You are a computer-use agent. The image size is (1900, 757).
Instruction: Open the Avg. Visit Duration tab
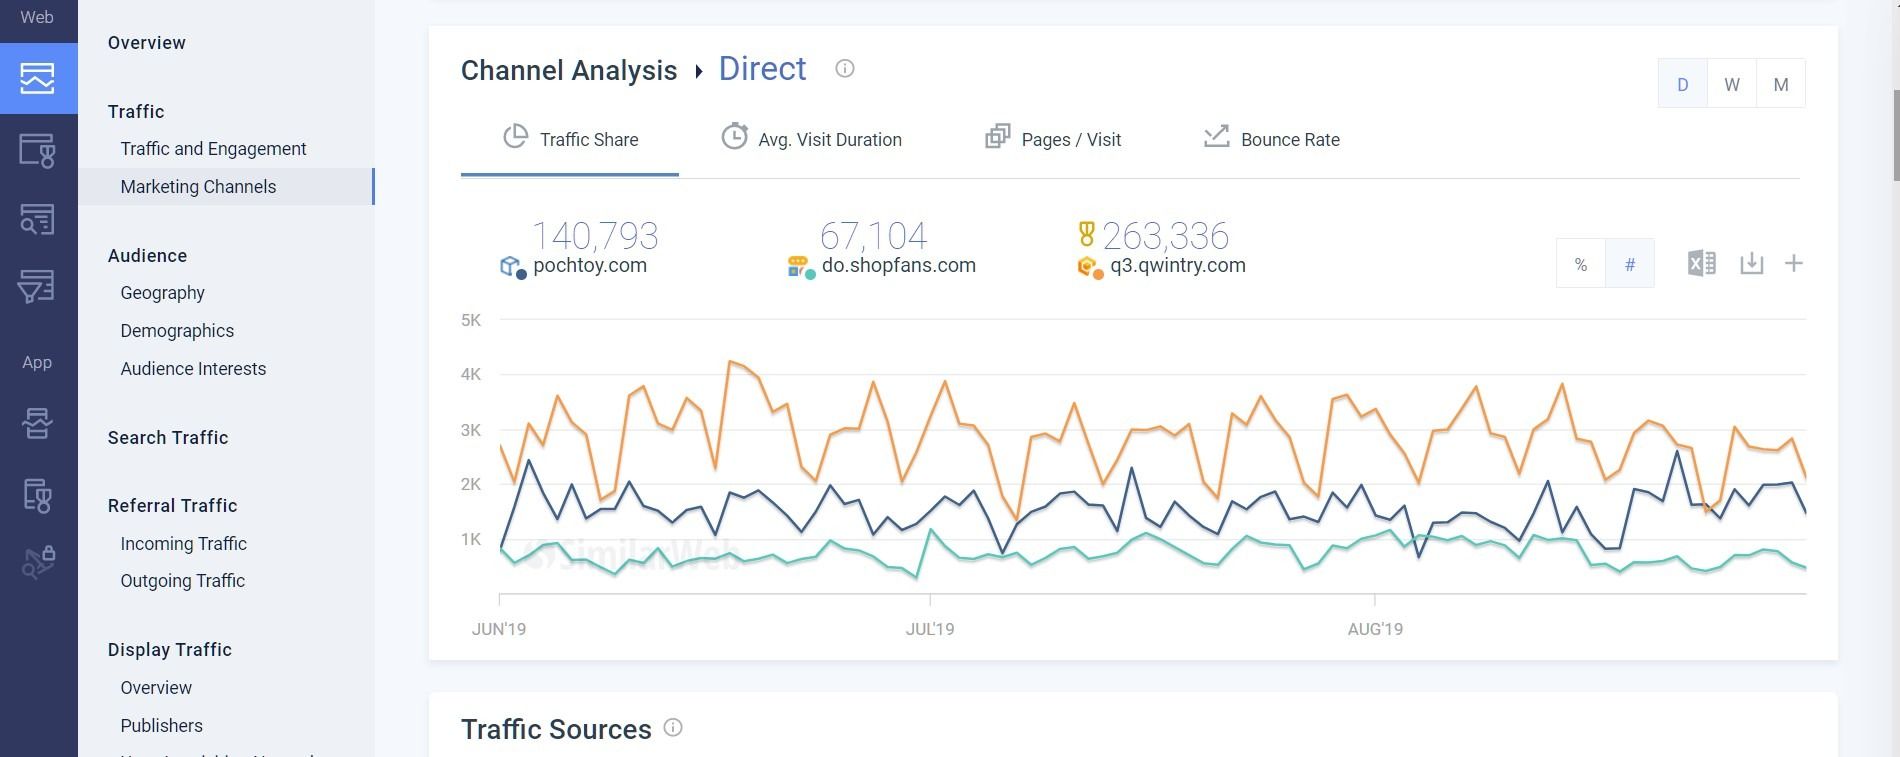811,139
